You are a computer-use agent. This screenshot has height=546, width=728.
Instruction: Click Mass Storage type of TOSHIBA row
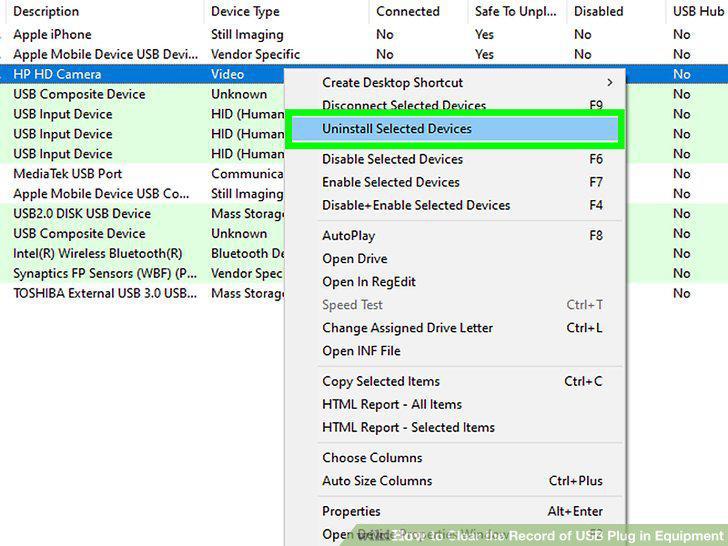point(247,293)
